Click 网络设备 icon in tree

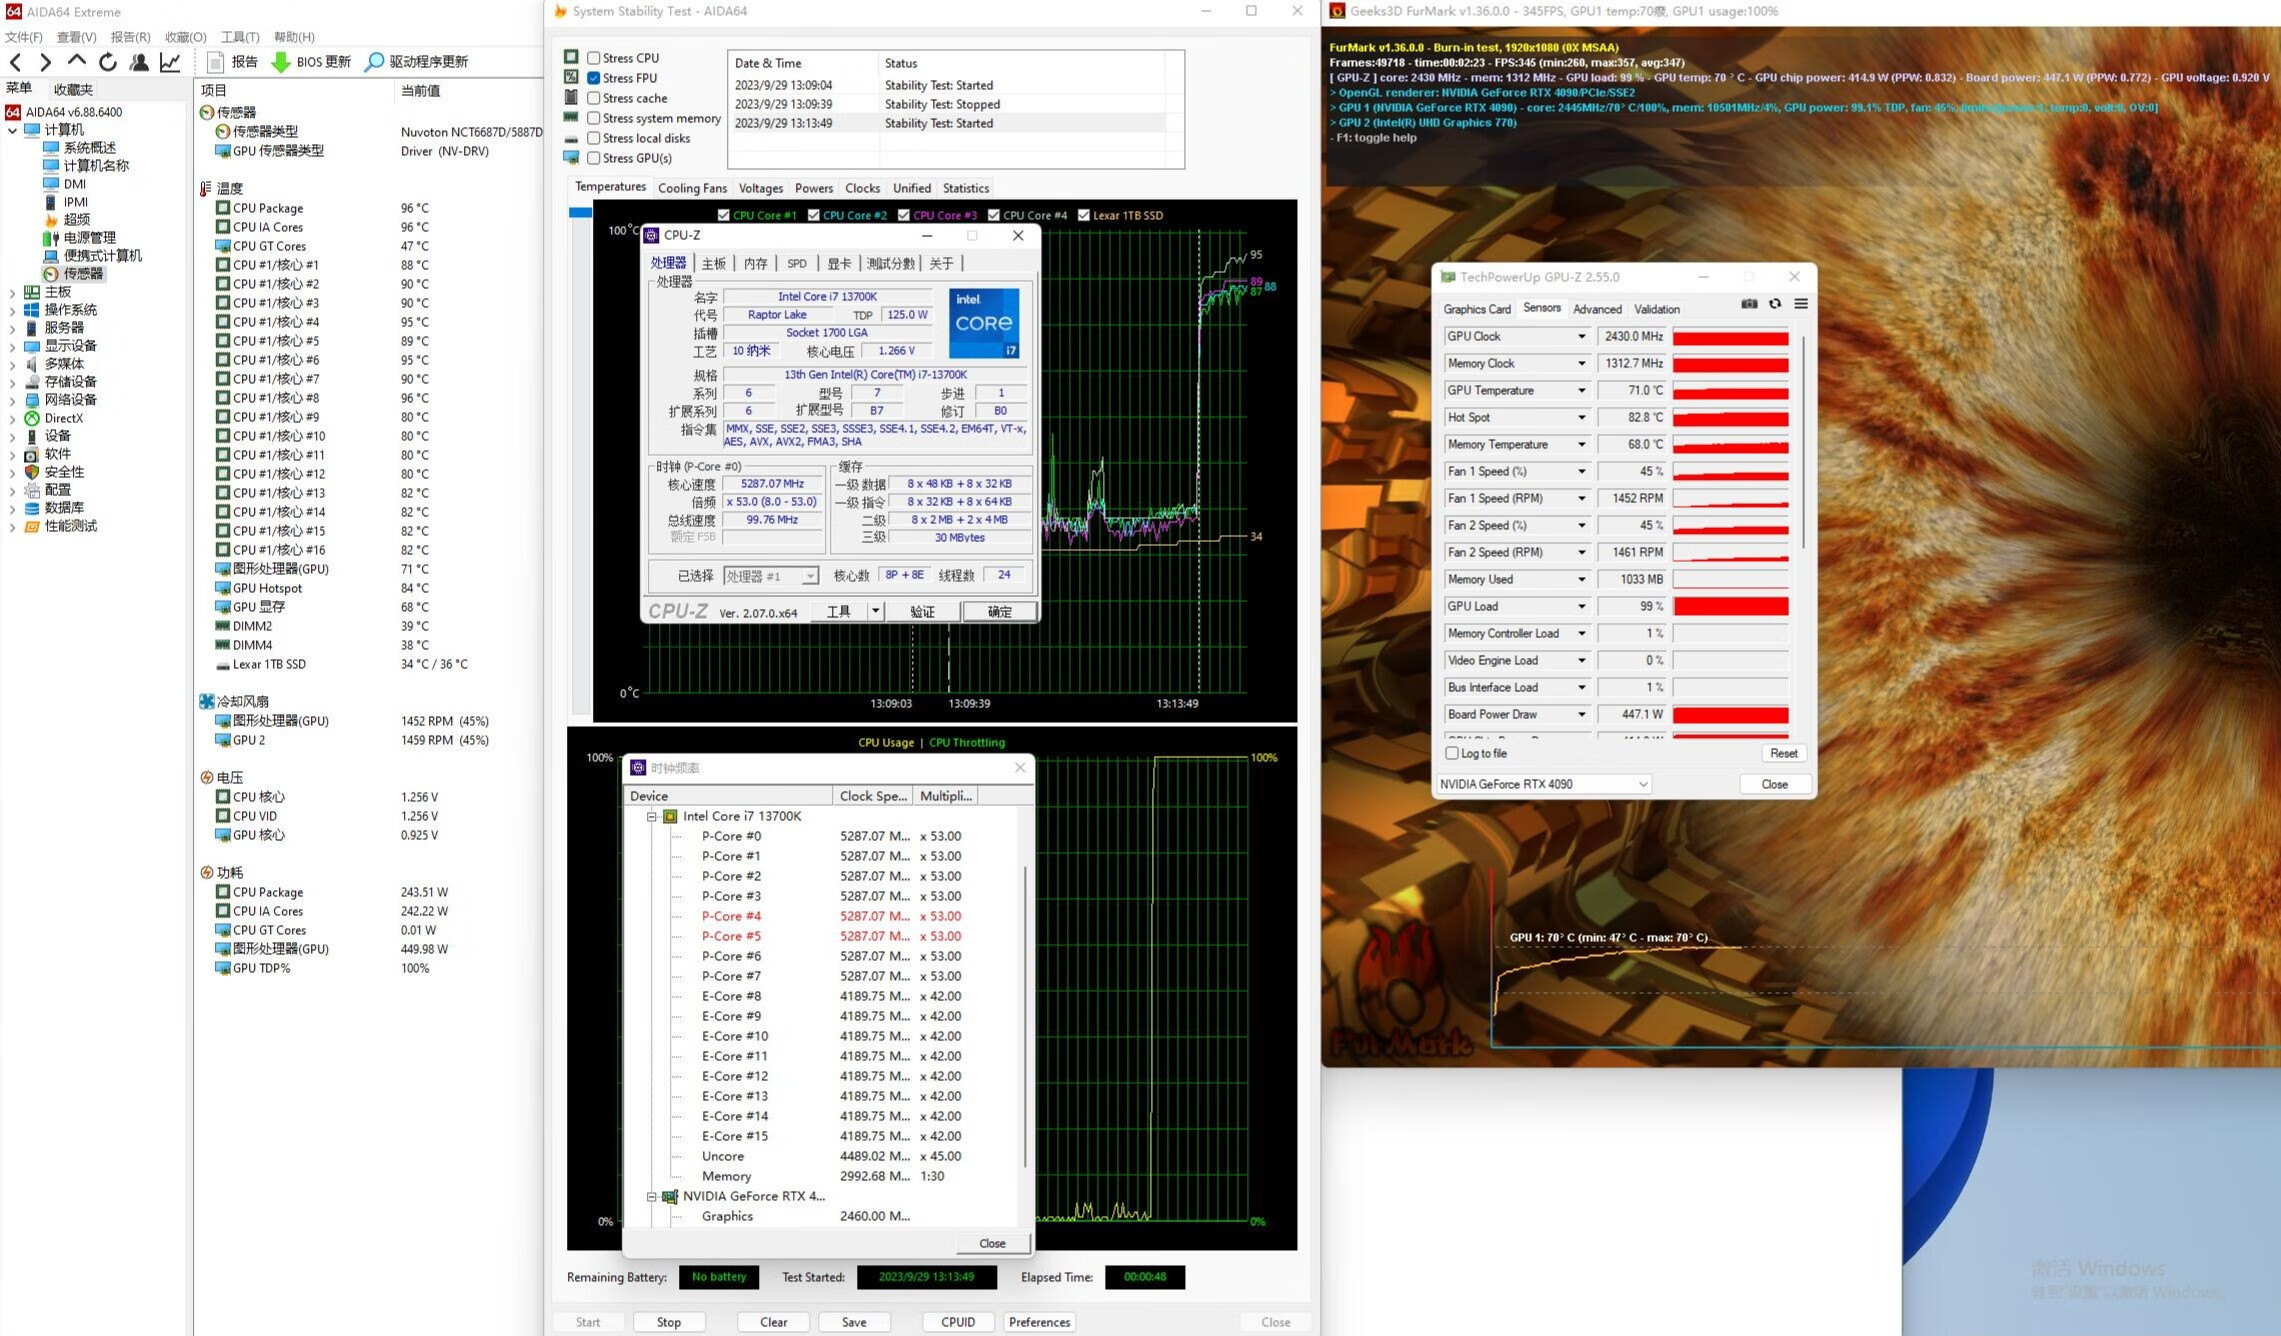coord(32,400)
